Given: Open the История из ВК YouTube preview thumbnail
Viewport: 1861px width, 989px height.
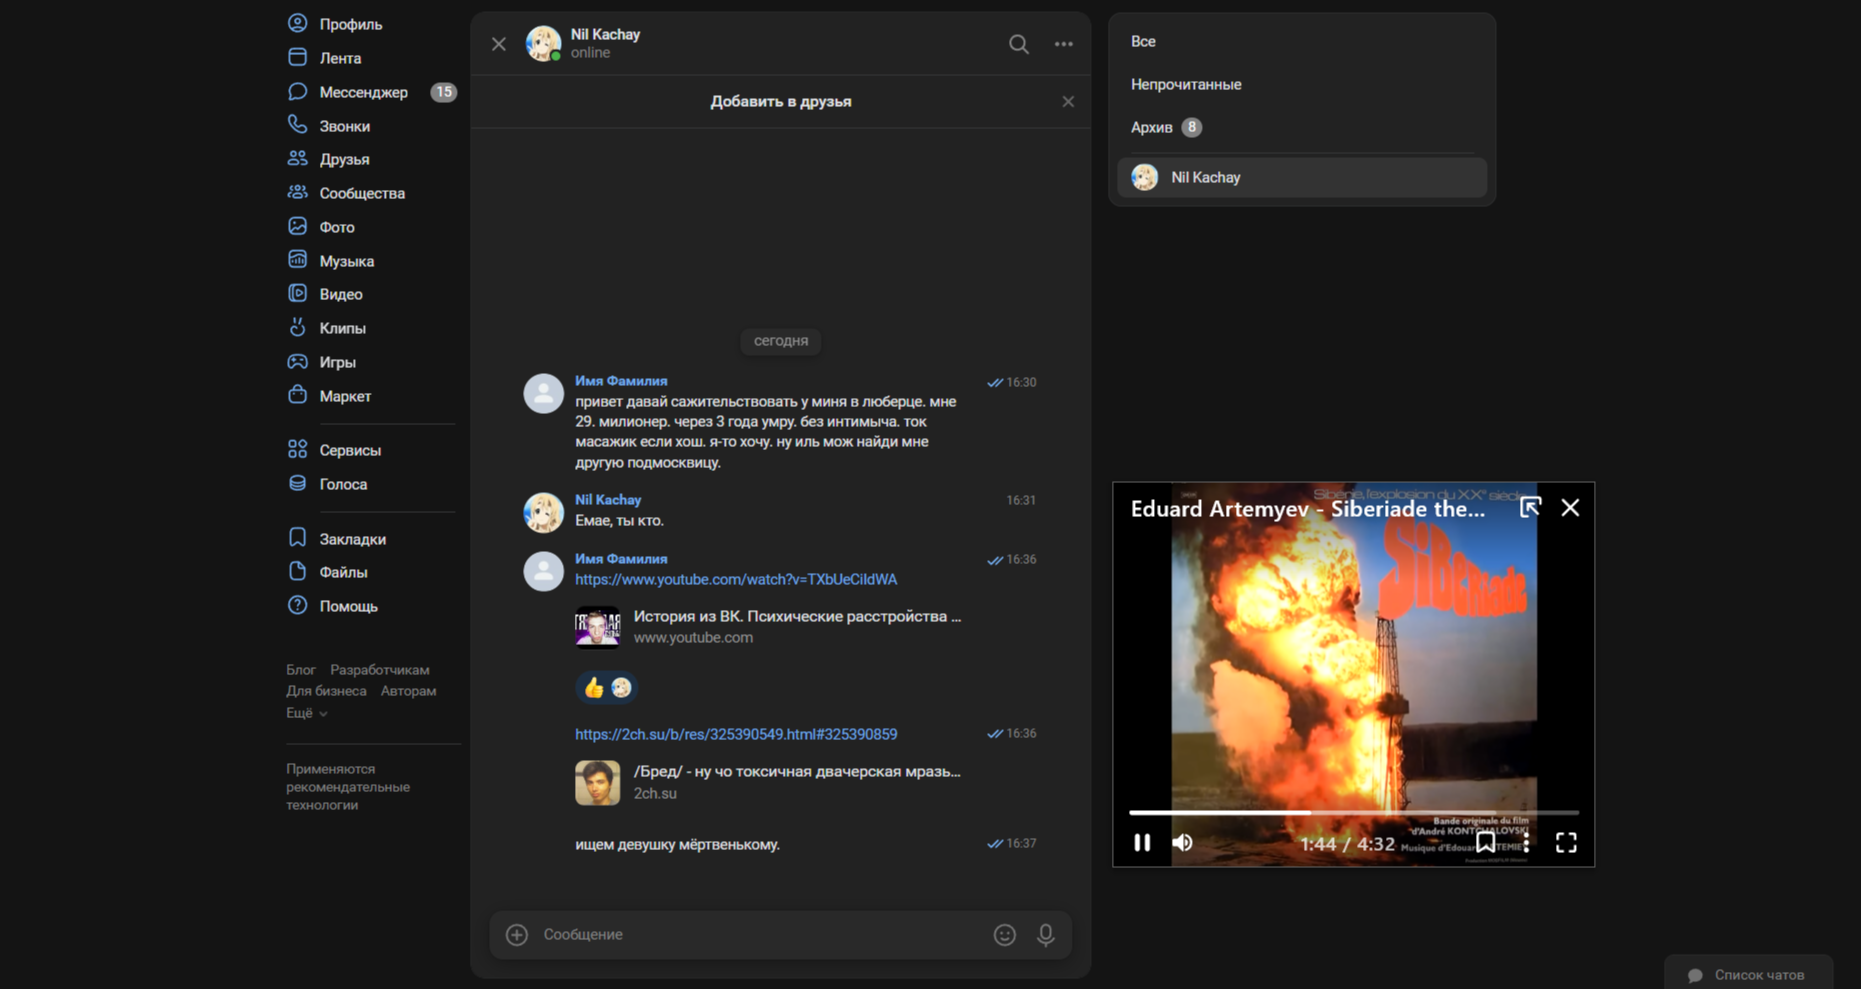Looking at the screenshot, I should coord(597,627).
